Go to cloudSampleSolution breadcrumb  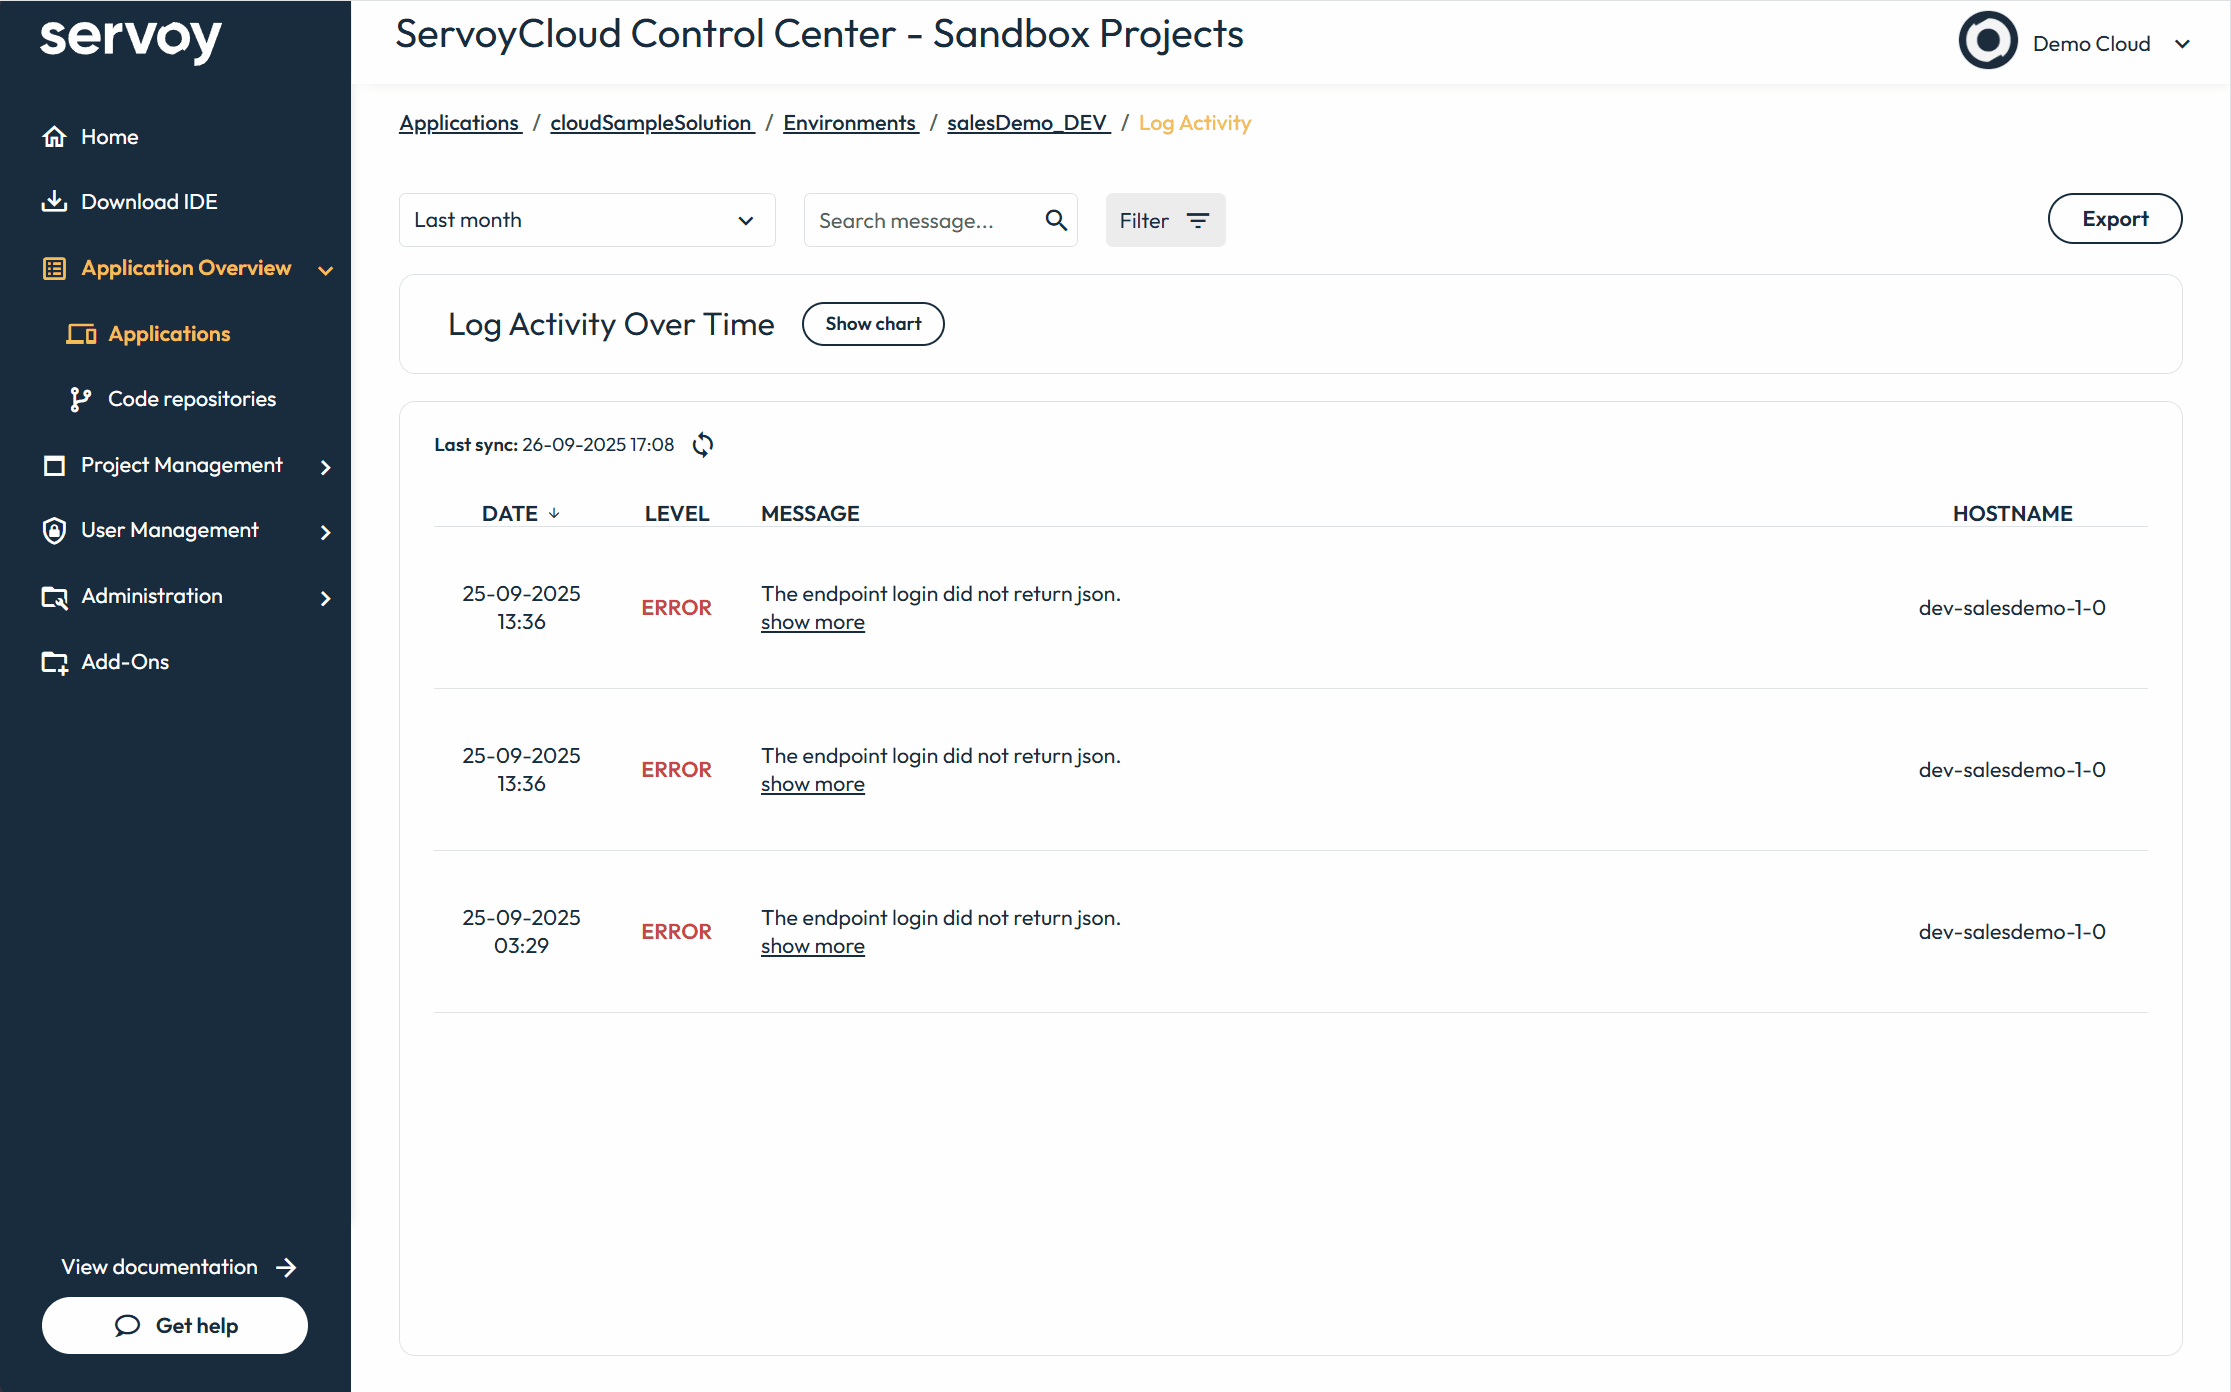(x=651, y=123)
